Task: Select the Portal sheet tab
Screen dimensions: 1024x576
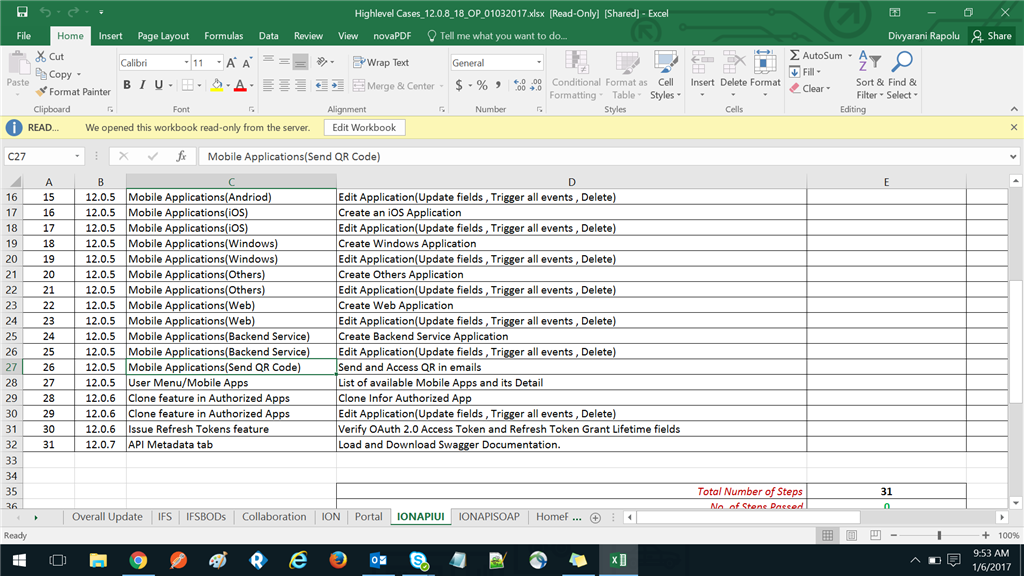Action: [x=368, y=517]
